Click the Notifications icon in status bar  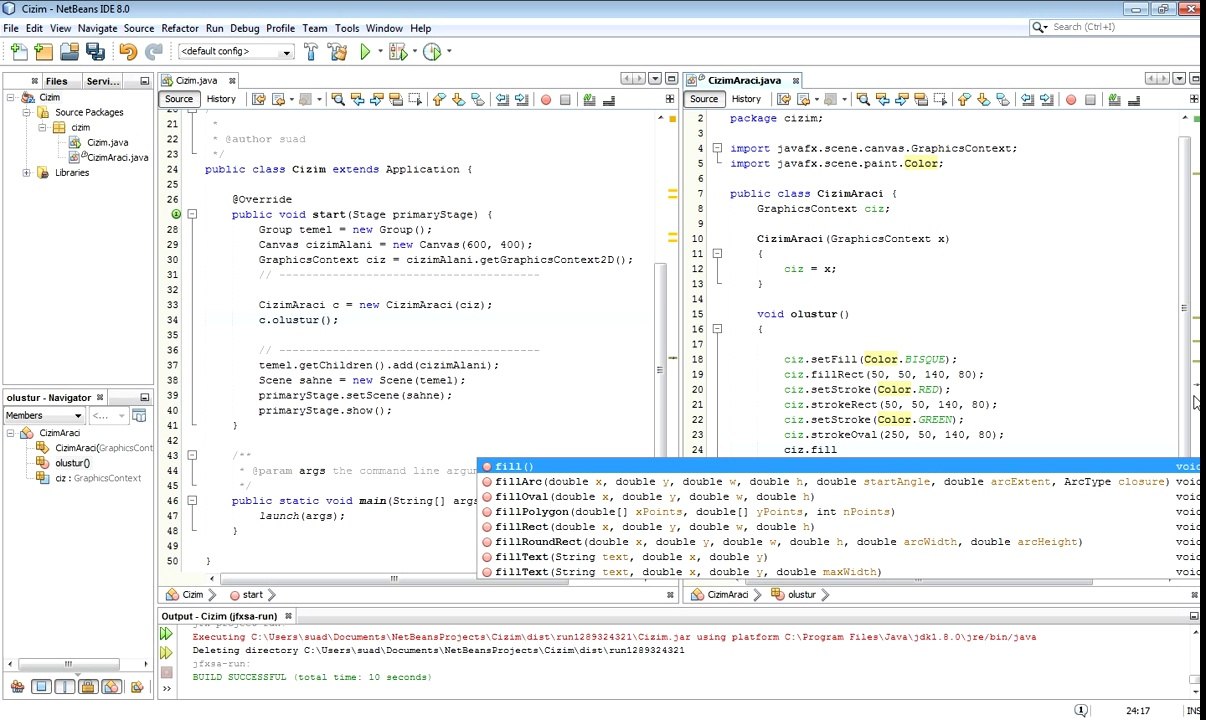1081,710
